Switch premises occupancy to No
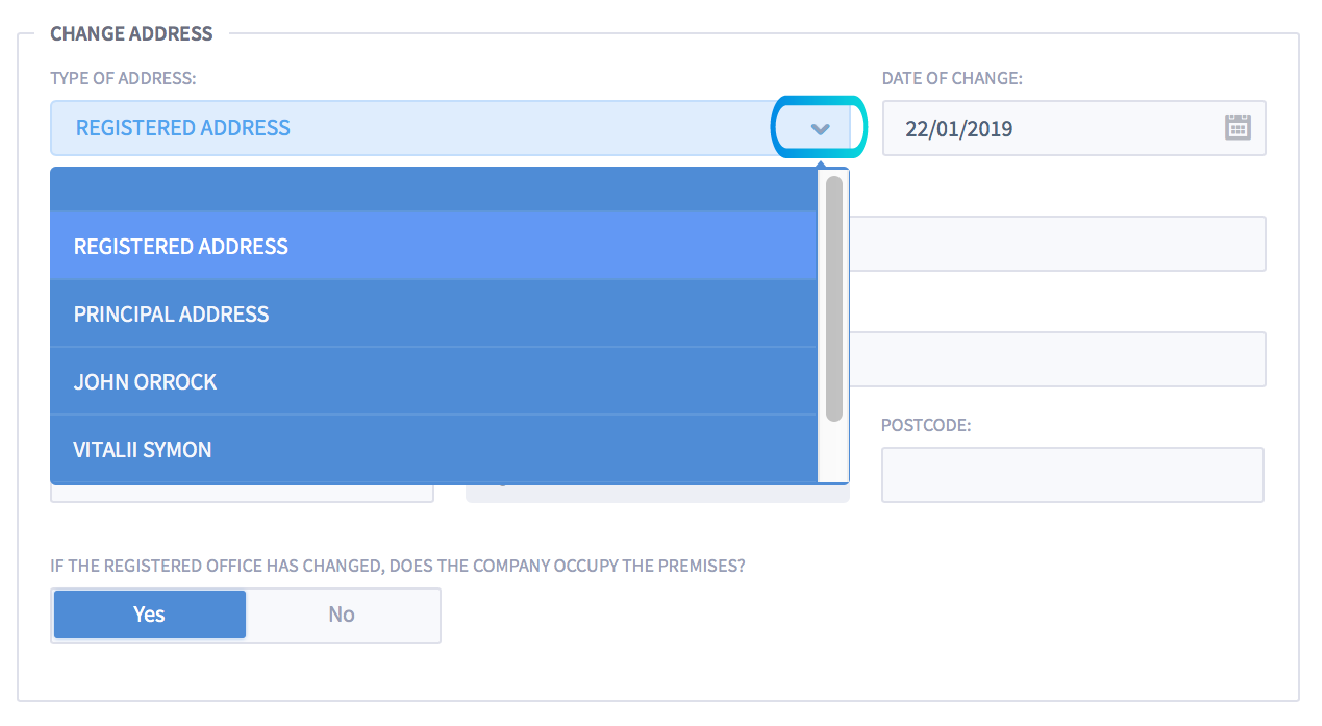Screen dimensions: 1322x726 (342, 614)
